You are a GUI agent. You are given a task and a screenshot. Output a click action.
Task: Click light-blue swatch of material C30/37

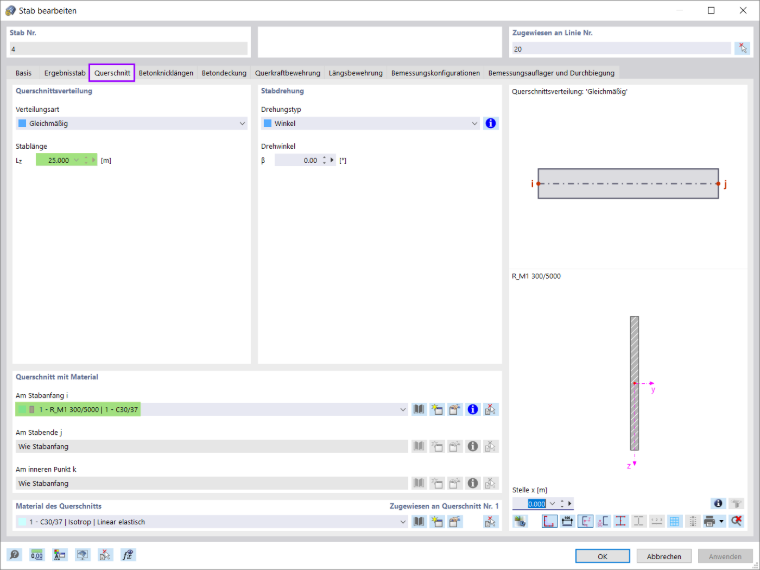tap(22, 522)
